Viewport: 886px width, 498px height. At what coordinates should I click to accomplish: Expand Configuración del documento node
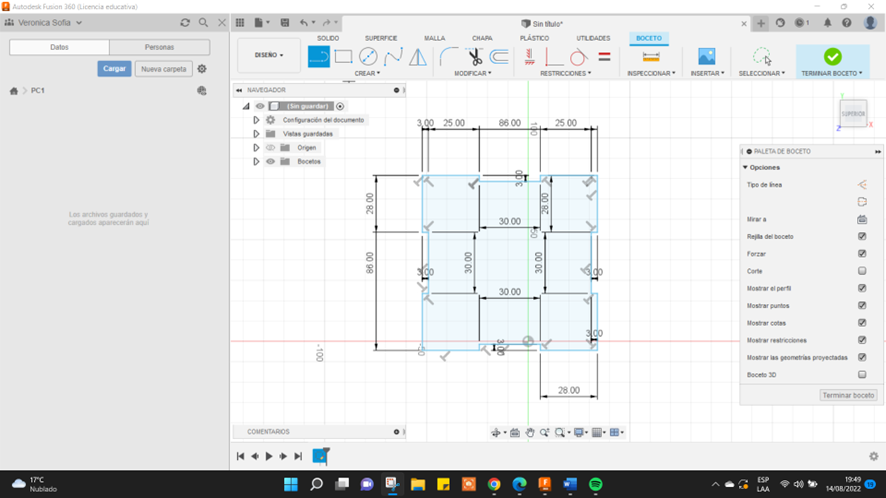tap(256, 120)
